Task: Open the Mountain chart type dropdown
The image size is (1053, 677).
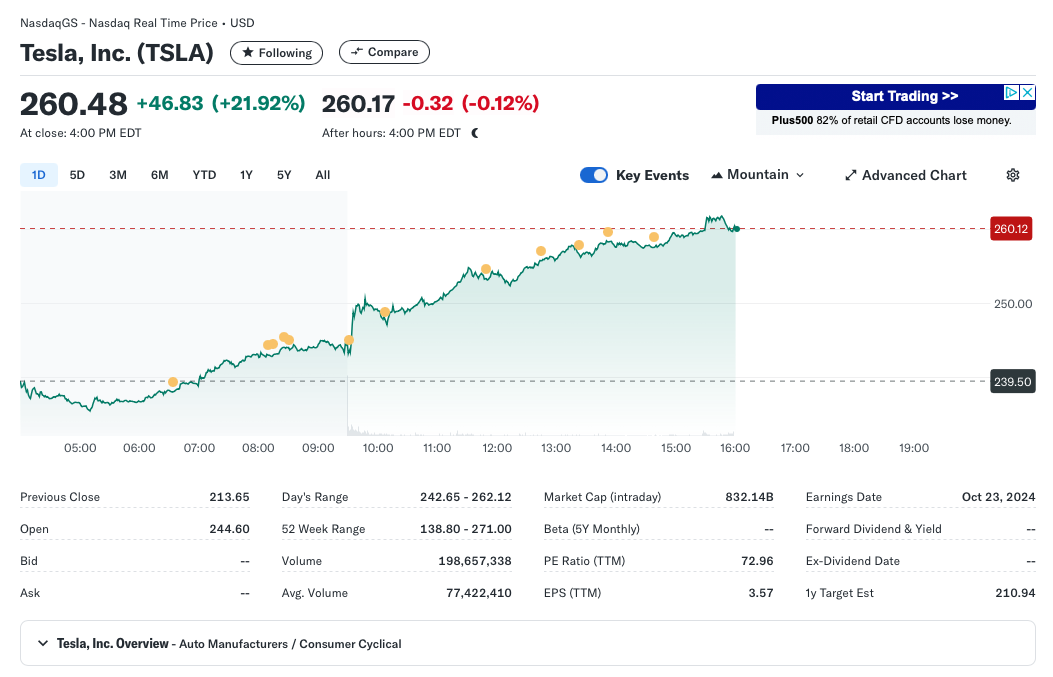Action: coord(758,175)
